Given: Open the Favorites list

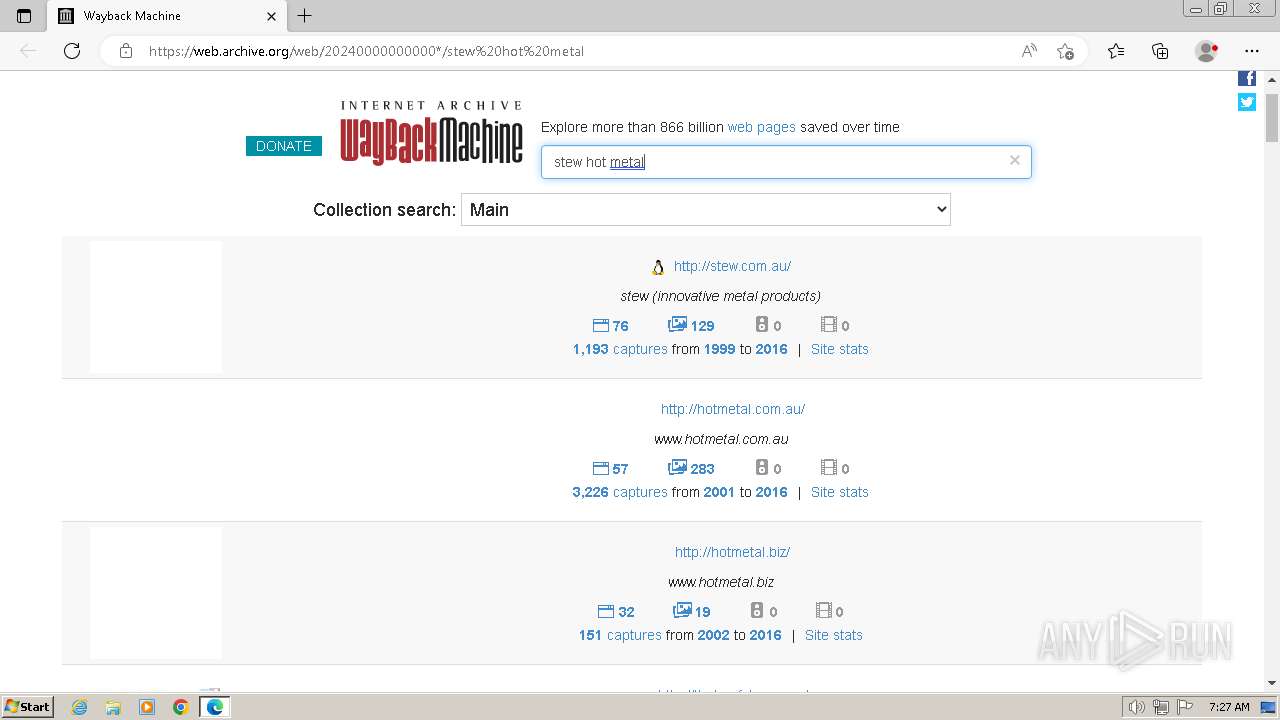Looking at the screenshot, I should [x=1116, y=51].
